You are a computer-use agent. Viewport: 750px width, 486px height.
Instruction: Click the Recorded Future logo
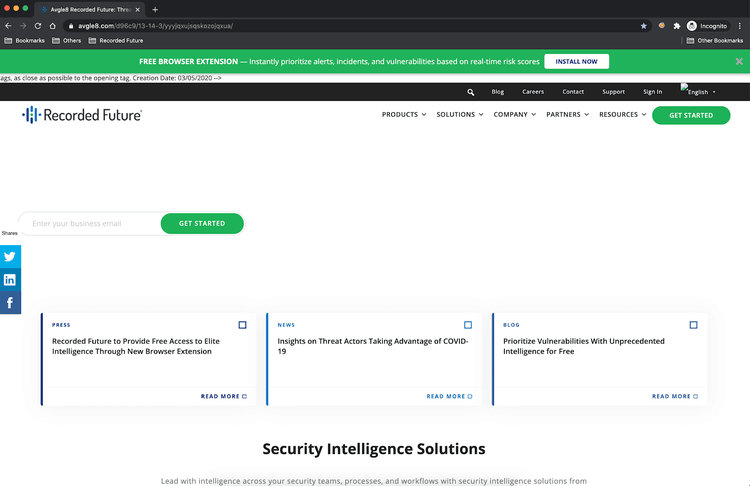pos(82,115)
